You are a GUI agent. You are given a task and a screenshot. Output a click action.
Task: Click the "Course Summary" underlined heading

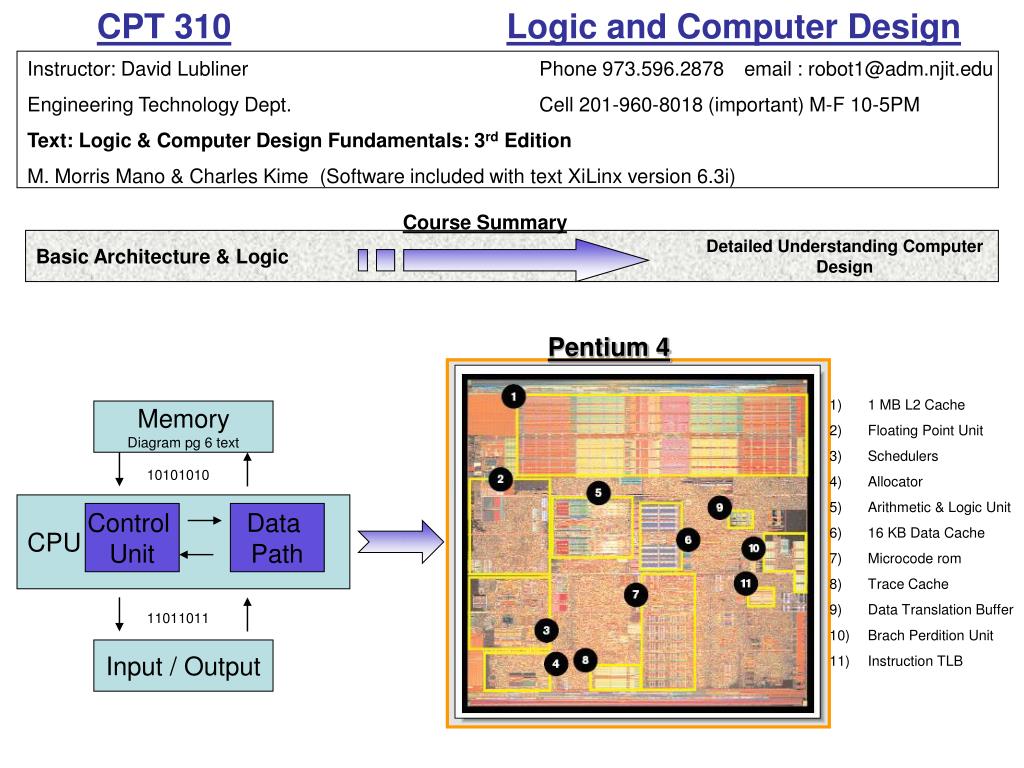[485, 222]
